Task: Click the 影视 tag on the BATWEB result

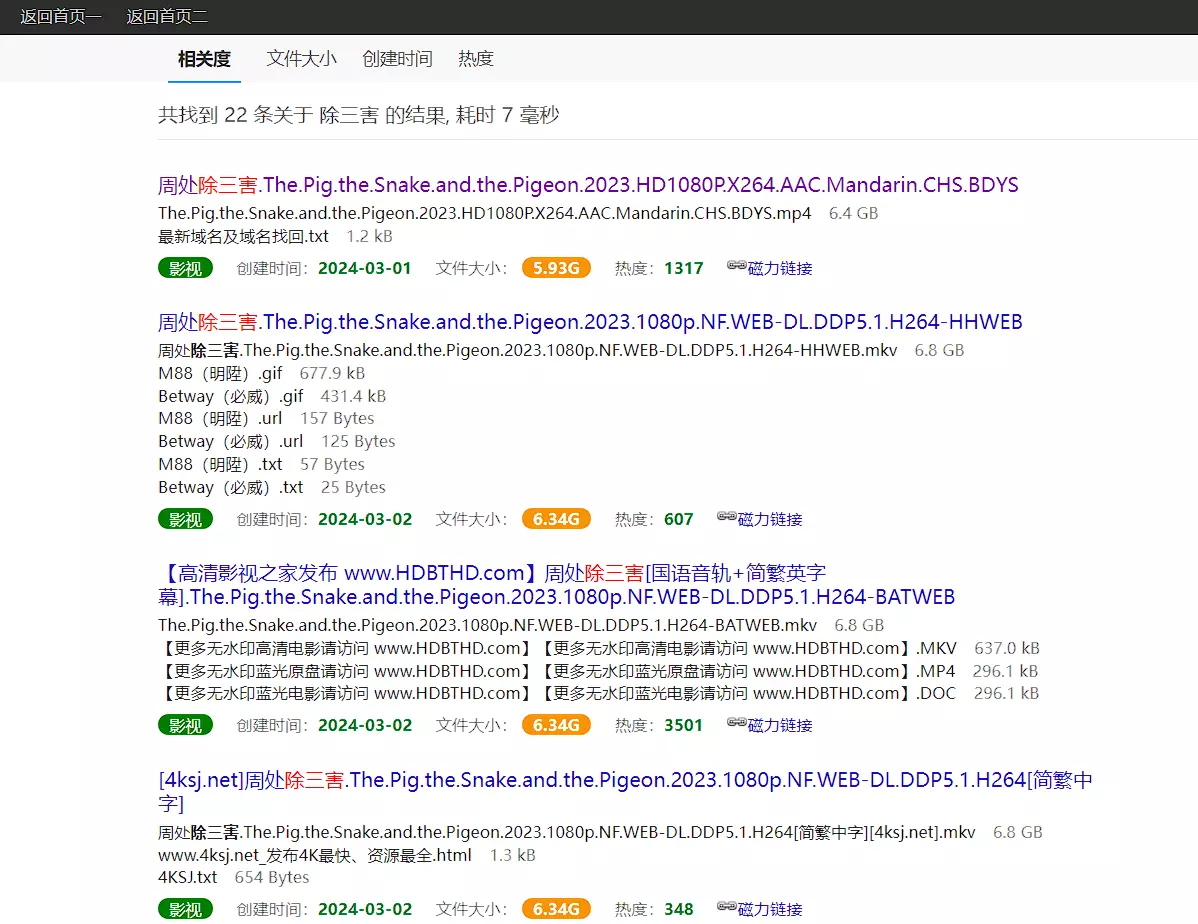Action: point(186,725)
